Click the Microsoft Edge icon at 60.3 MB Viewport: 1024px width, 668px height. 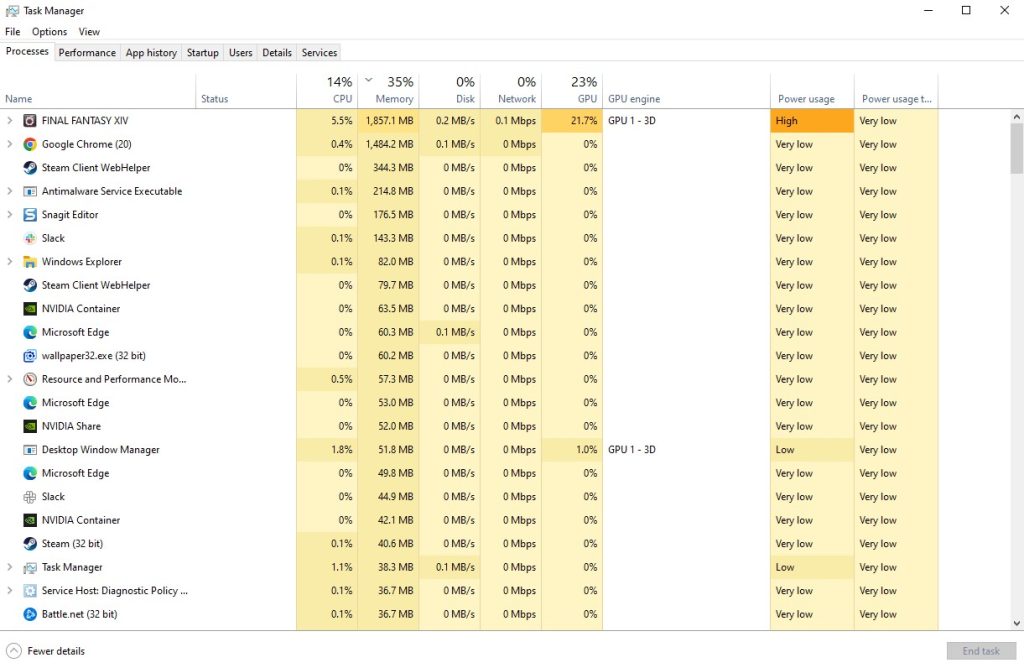pos(30,332)
